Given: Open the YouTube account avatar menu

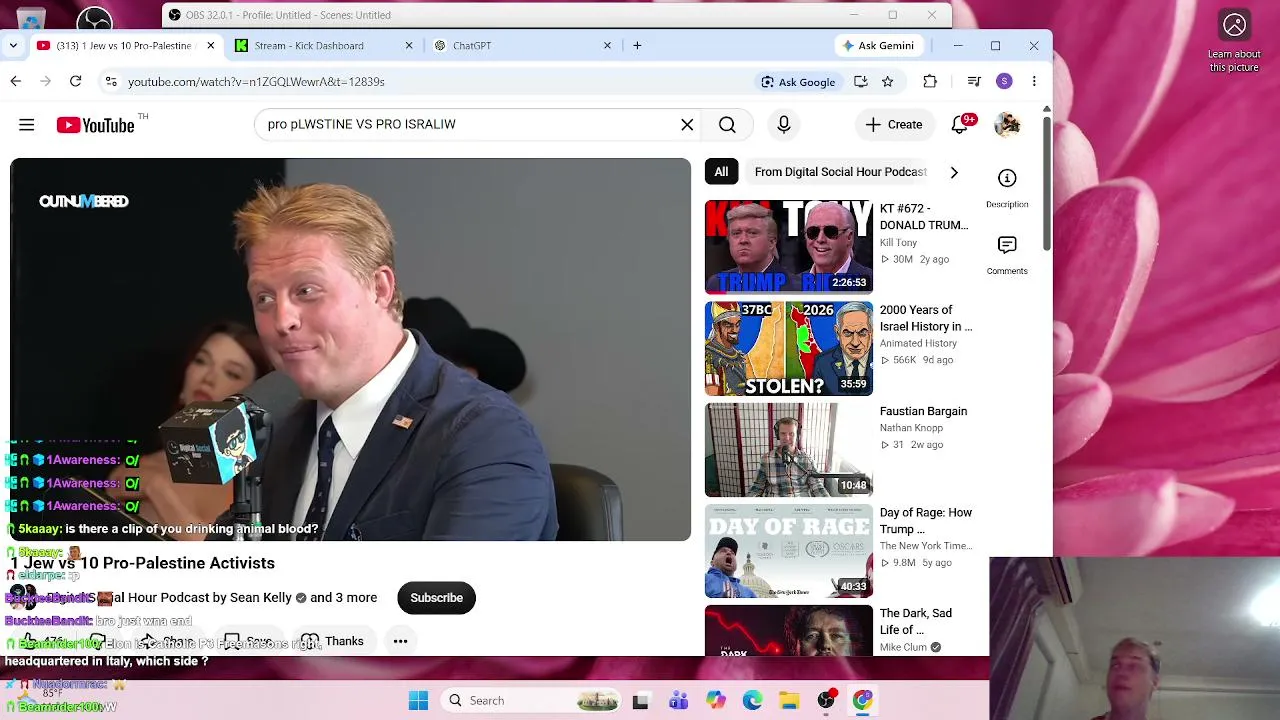Looking at the screenshot, I should [x=1007, y=124].
